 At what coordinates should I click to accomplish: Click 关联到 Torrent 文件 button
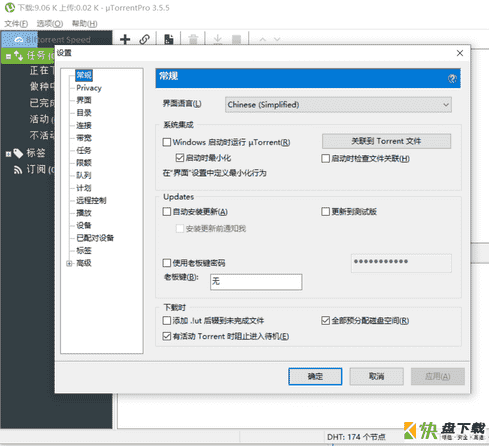[x=386, y=141]
